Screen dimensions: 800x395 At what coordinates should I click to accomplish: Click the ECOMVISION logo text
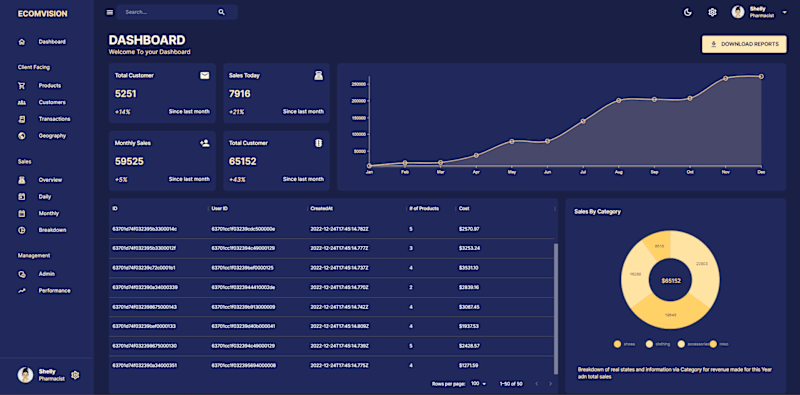(x=42, y=14)
